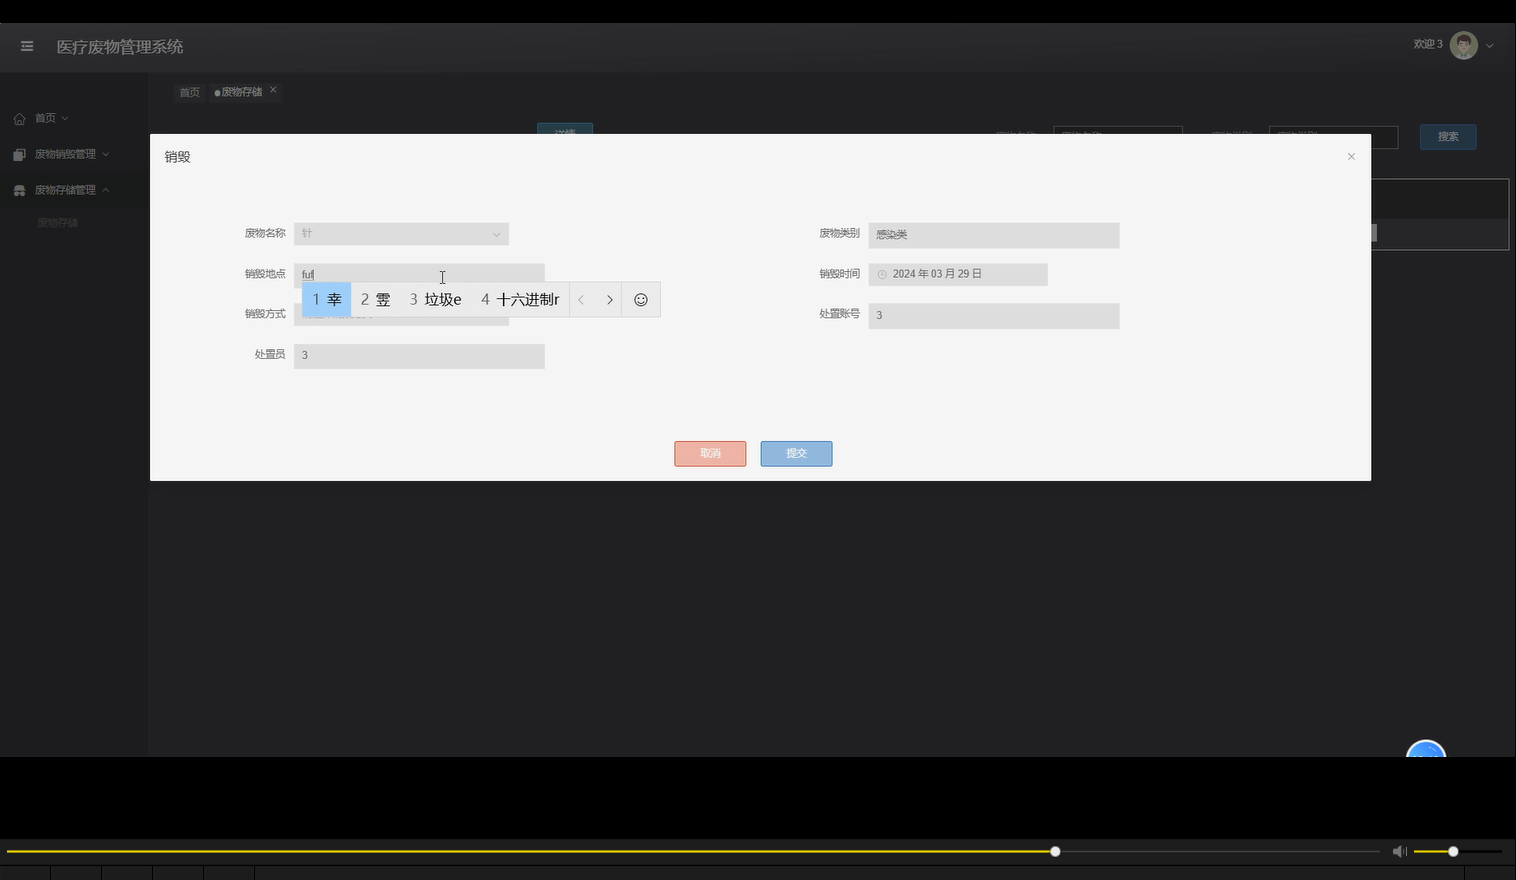Toggle the hamburger sidebar menu icon

click(x=27, y=46)
